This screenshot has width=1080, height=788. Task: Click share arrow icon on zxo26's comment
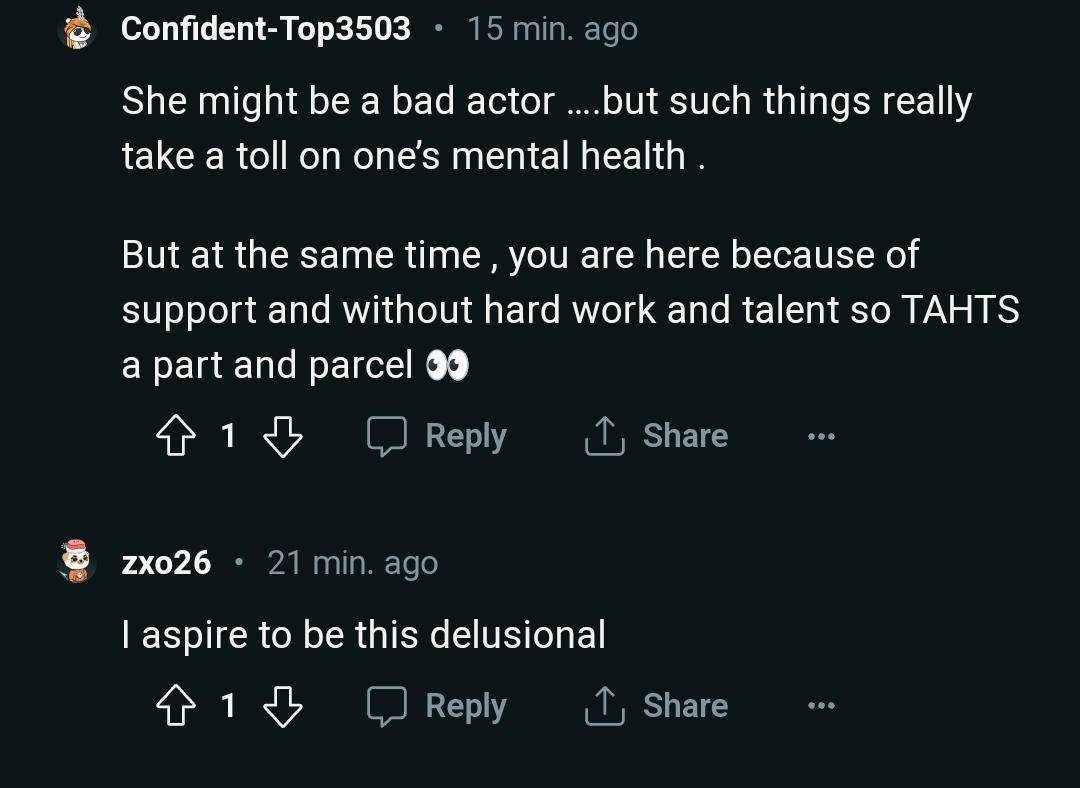tap(605, 706)
